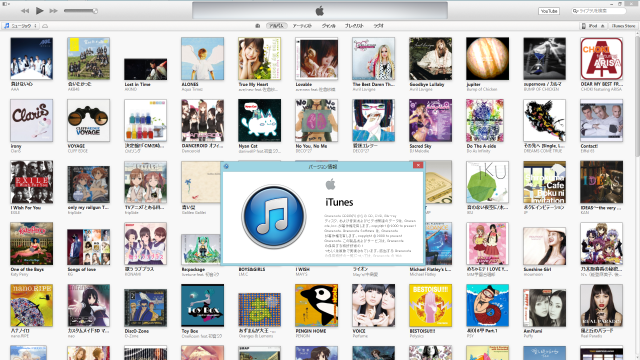This screenshot has height=360, width=640.
Task: Select Perfume's VOICE album cover
Action: click(x=373, y=306)
